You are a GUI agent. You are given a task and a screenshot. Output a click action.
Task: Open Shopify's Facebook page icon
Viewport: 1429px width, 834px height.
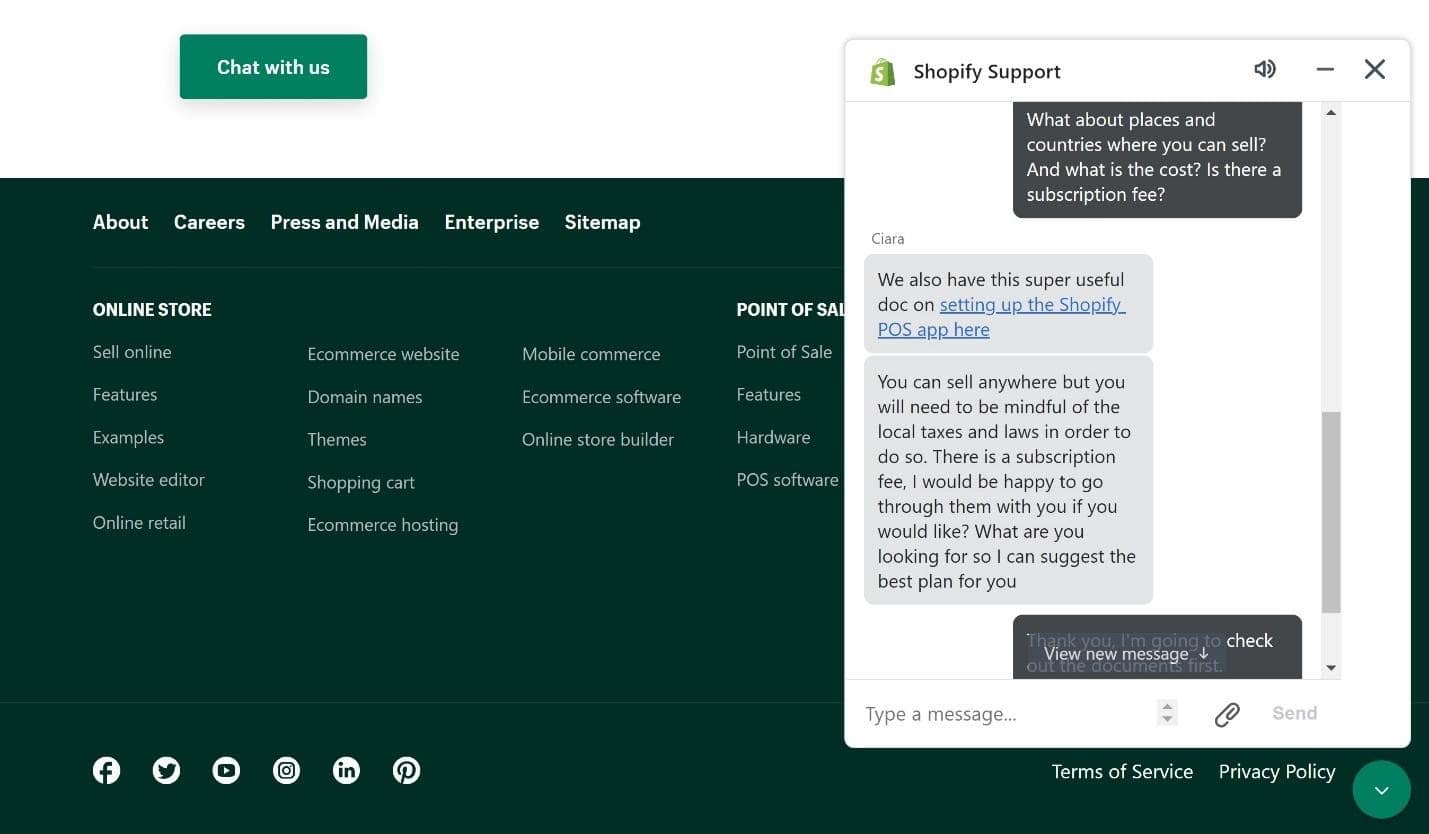106,770
